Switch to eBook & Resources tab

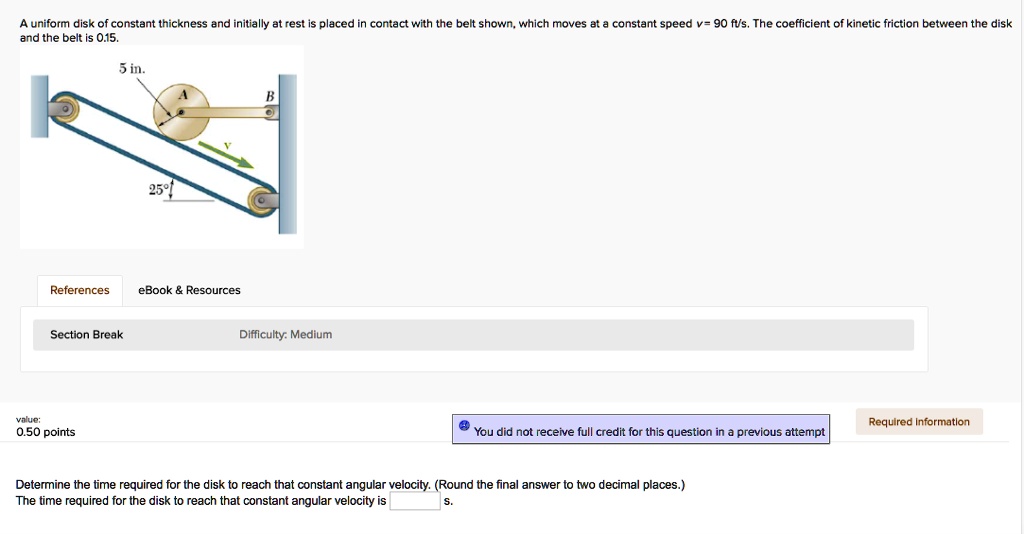pyautogui.click(x=189, y=290)
